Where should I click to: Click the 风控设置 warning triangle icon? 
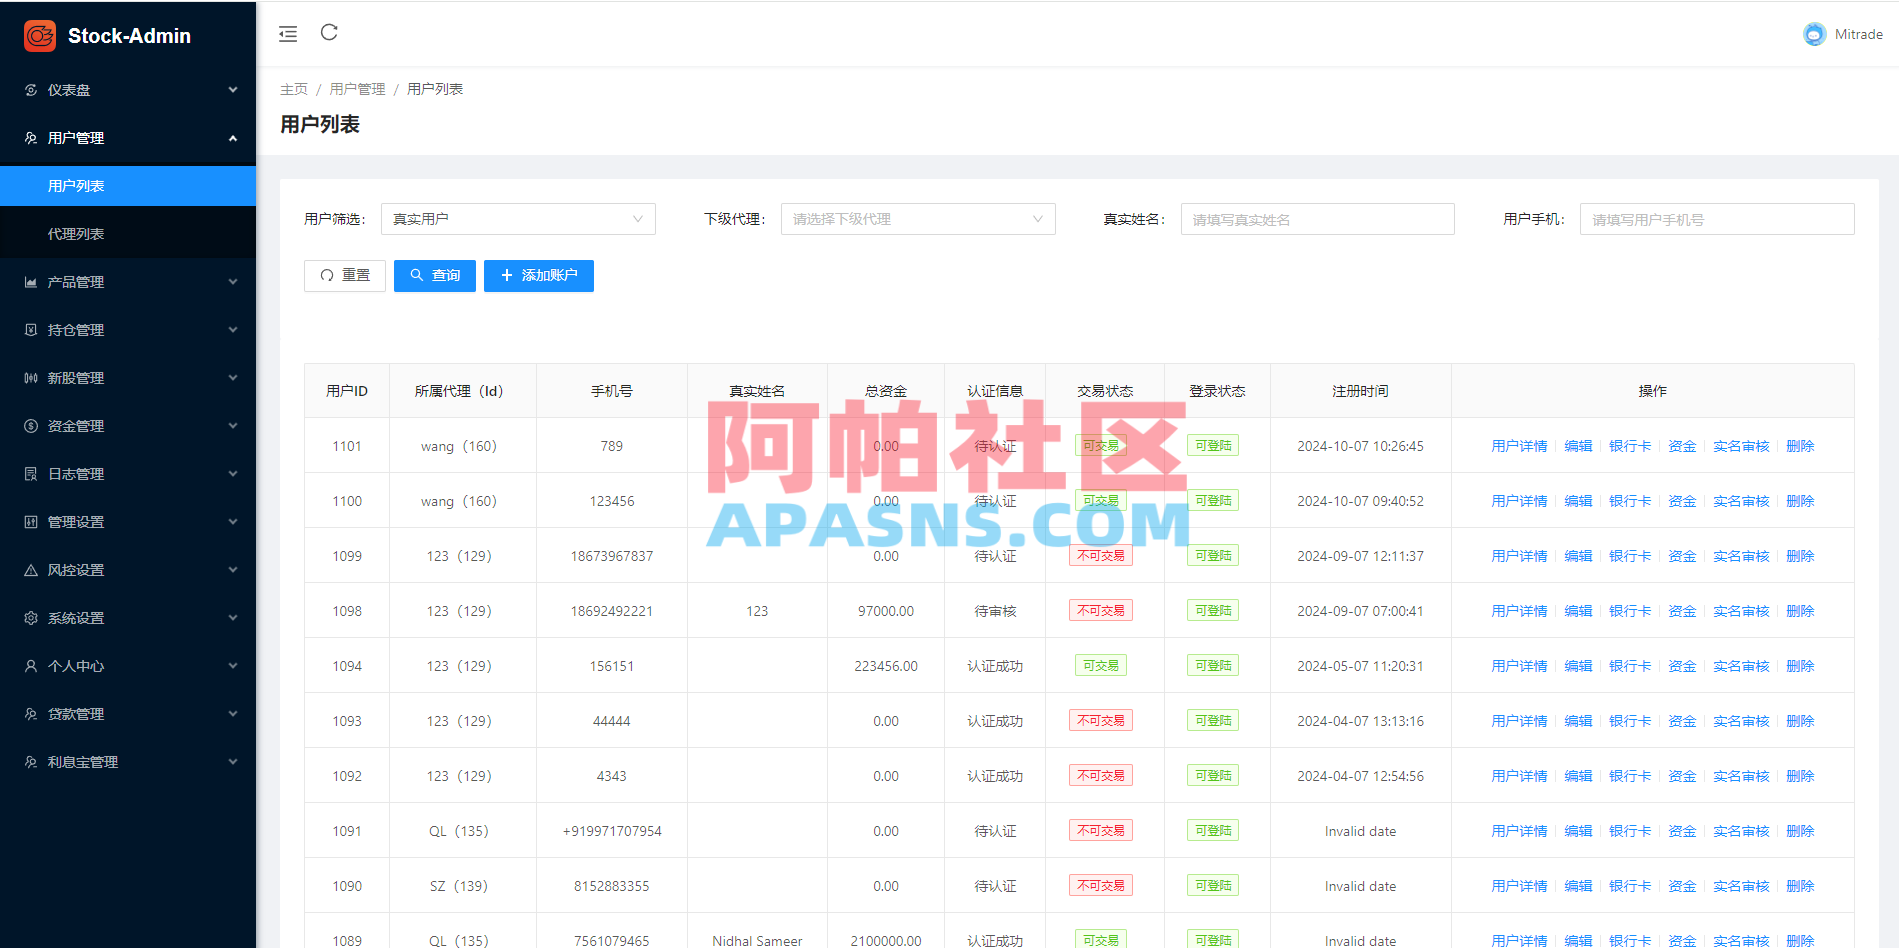30,569
